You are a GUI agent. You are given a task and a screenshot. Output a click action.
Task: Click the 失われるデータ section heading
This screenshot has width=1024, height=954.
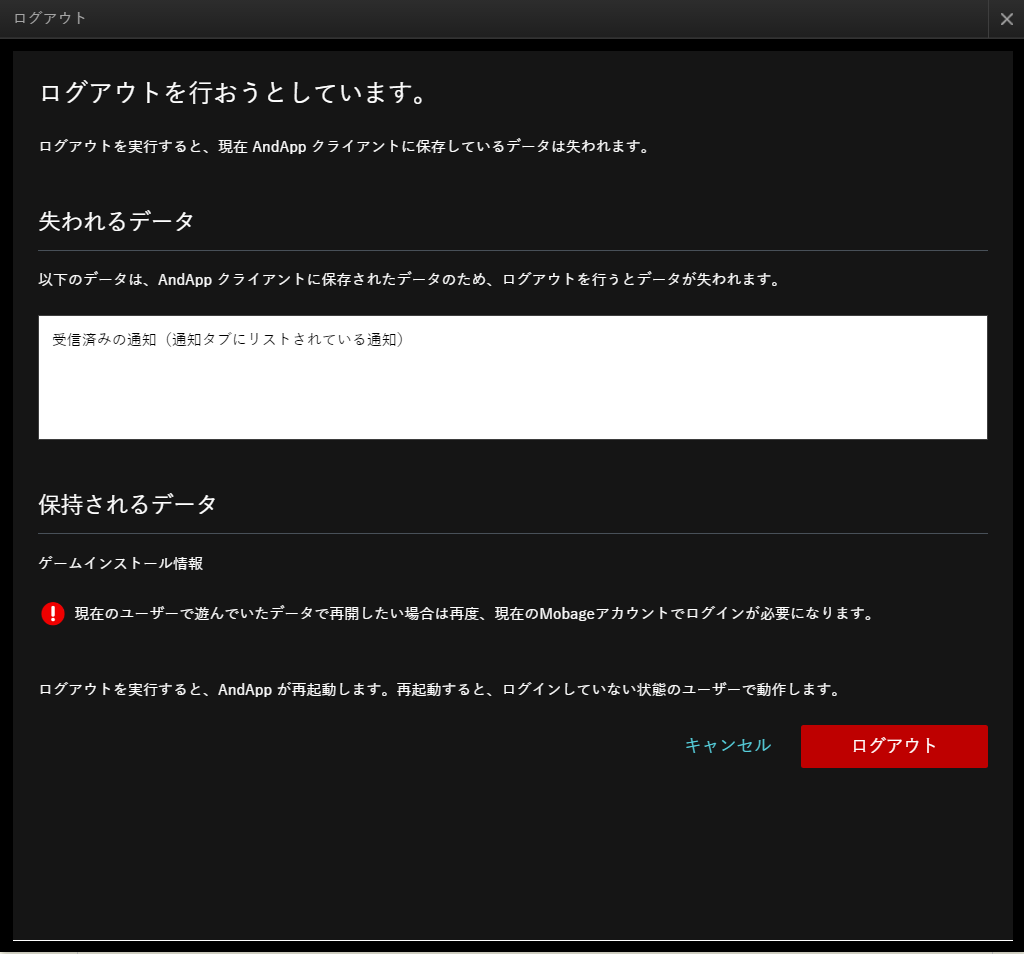116,221
